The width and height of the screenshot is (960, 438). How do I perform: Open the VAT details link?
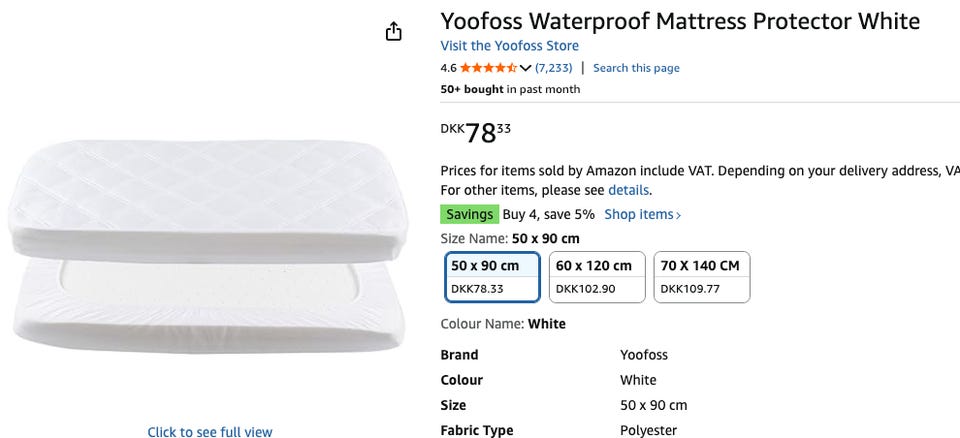pos(629,190)
